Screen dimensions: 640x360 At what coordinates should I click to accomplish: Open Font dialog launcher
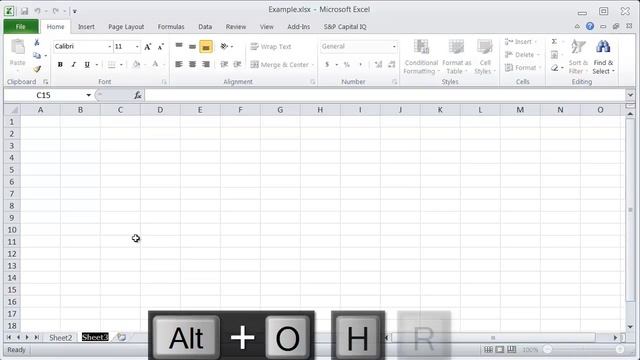(x=164, y=82)
